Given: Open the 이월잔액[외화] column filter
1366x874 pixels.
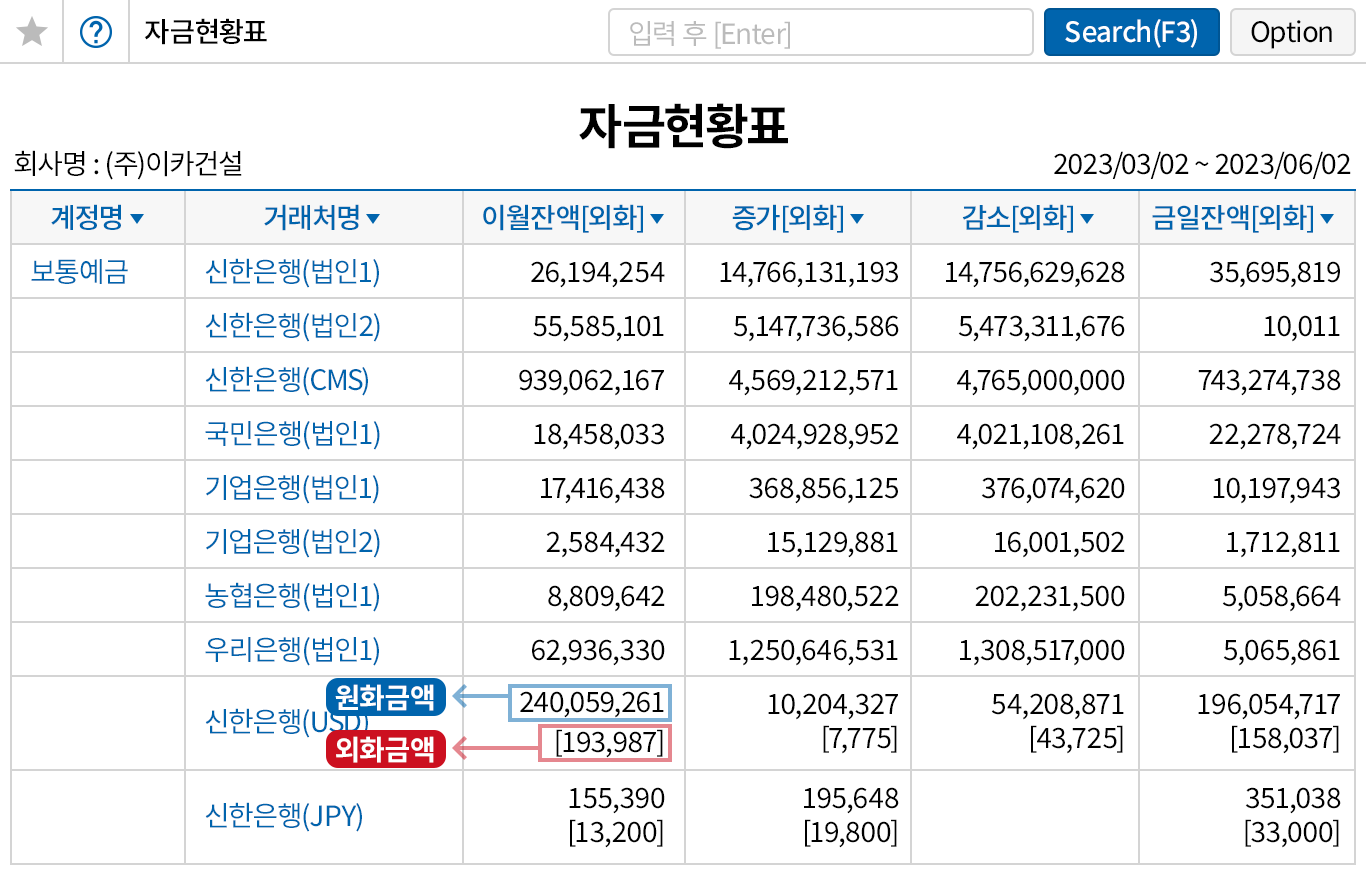Looking at the screenshot, I should tap(657, 218).
